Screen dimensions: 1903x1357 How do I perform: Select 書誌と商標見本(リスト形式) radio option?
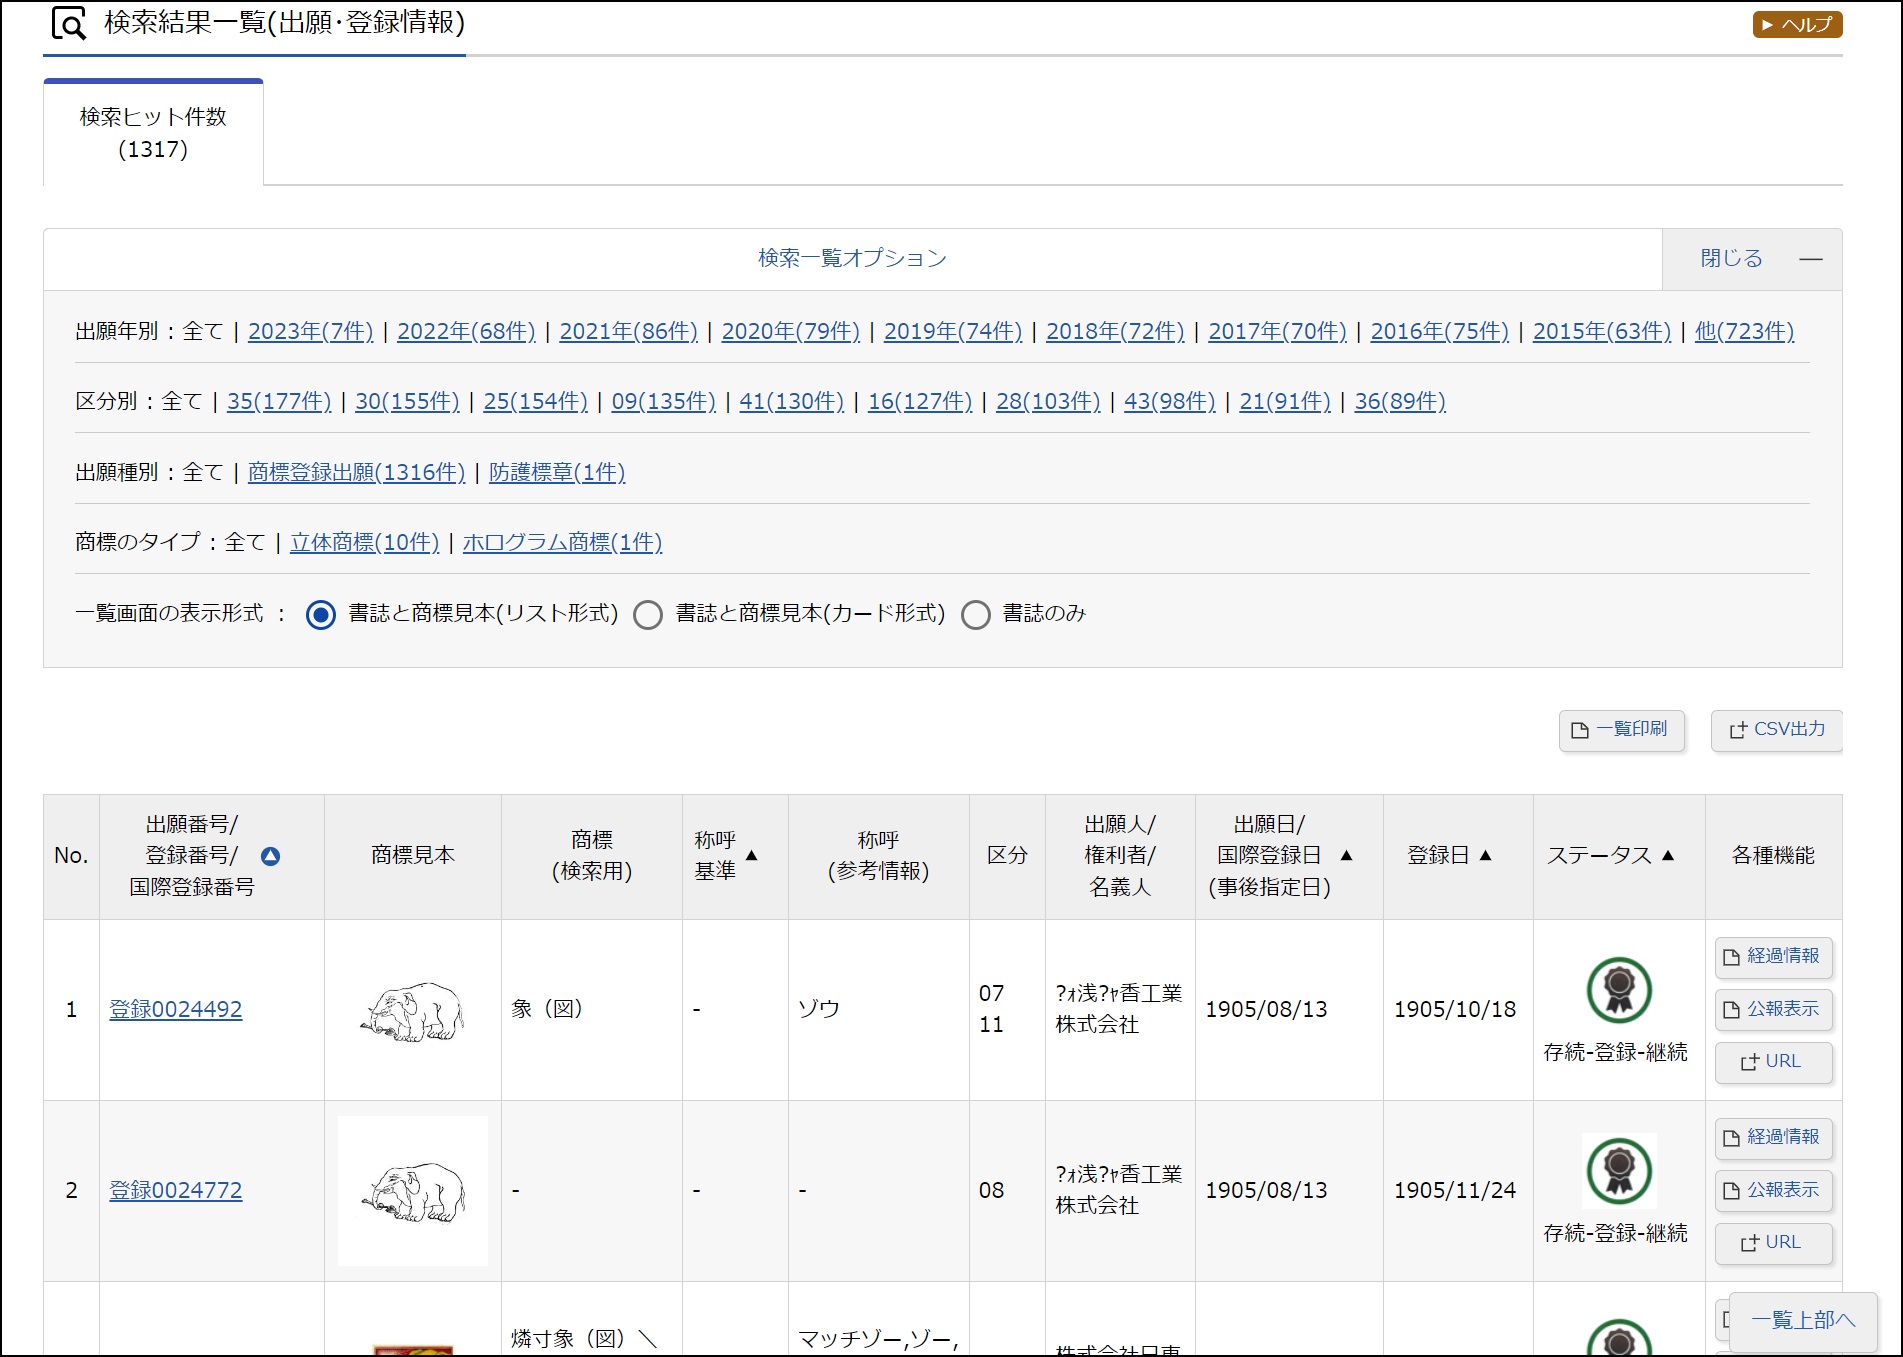321,614
